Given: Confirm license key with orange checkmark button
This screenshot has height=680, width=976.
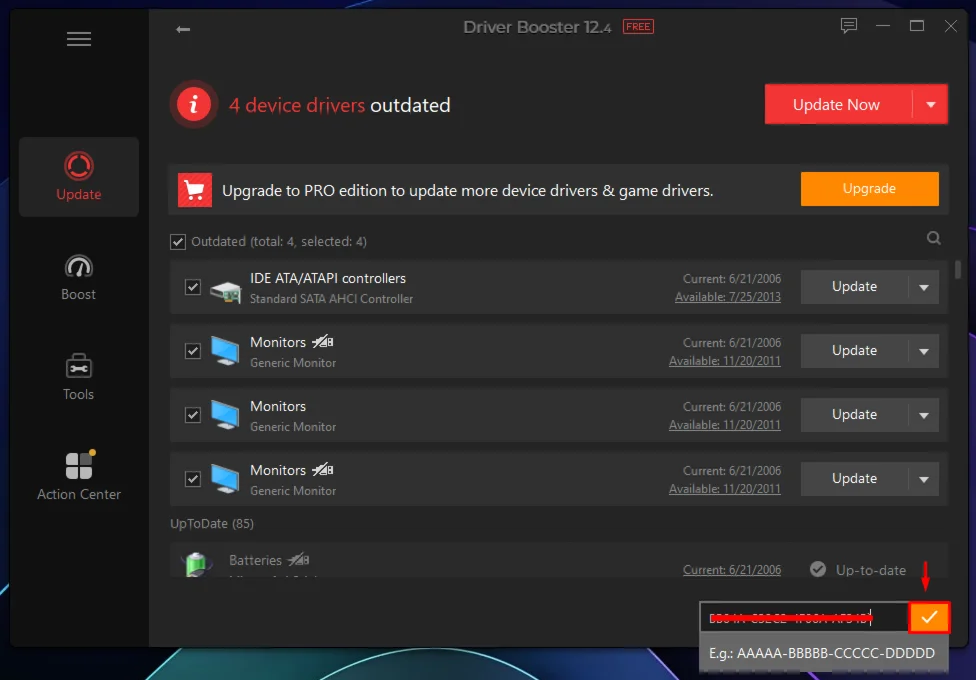Looking at the screenshot, I should [x=929, y=617].
